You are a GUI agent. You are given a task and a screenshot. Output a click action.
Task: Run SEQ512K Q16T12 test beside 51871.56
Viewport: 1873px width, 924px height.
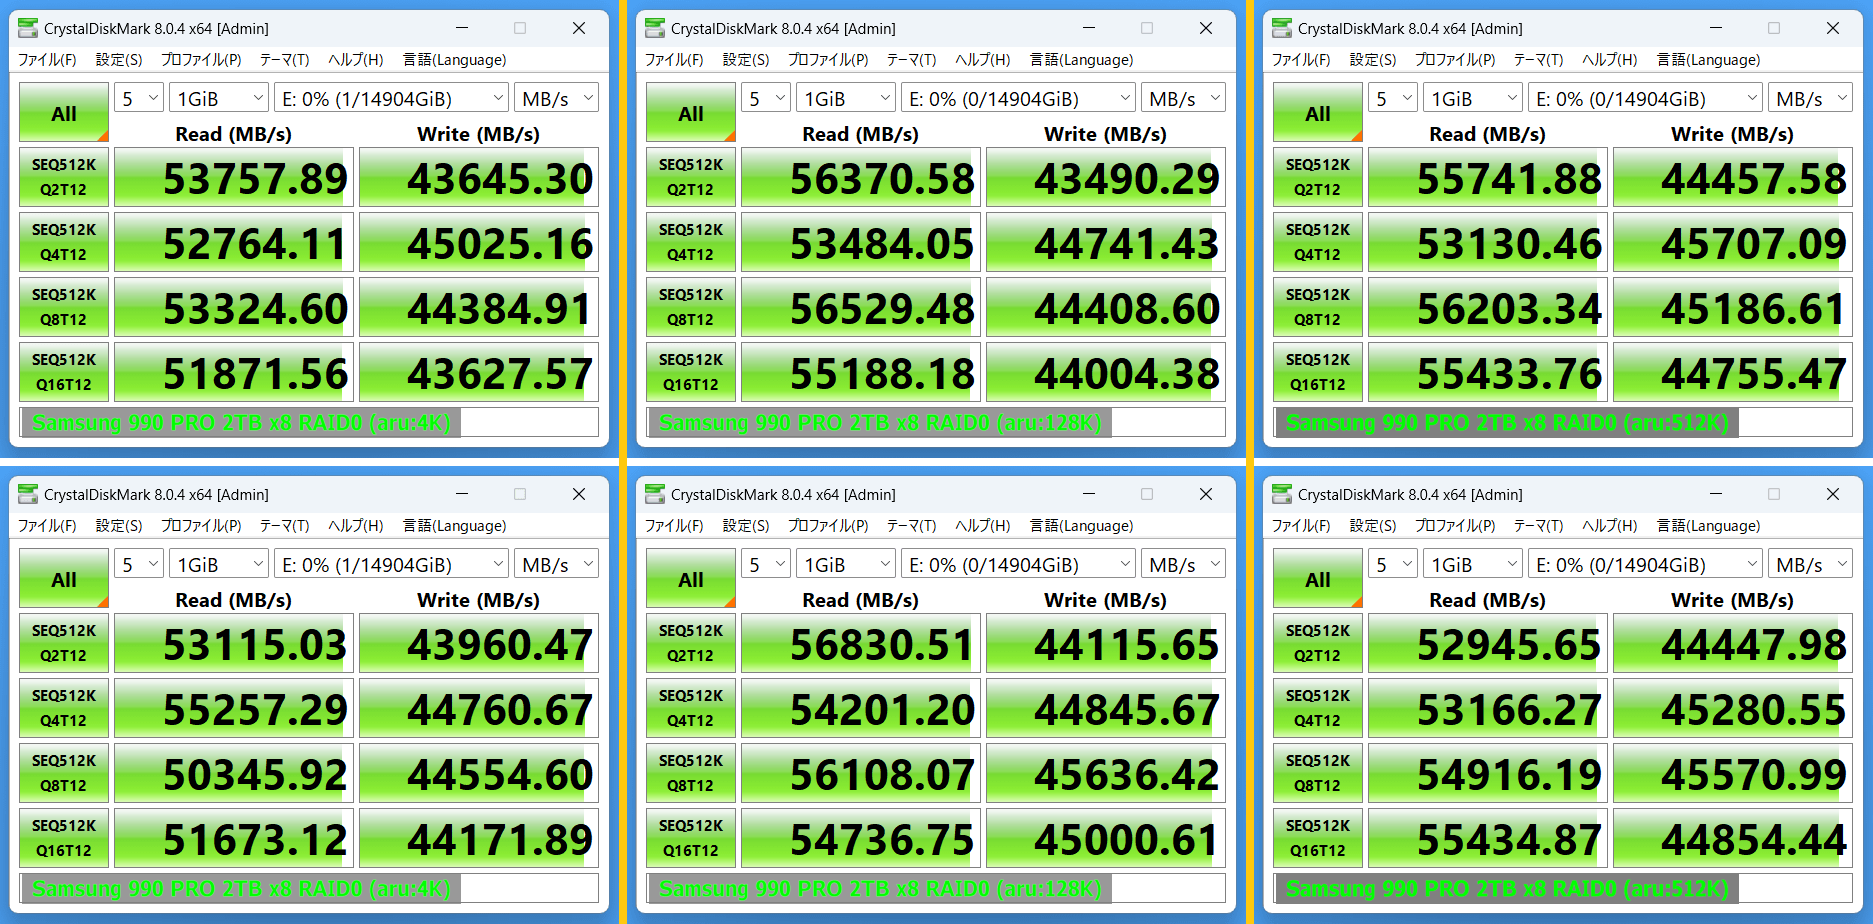pyautogui.click(x=64, y=372)
